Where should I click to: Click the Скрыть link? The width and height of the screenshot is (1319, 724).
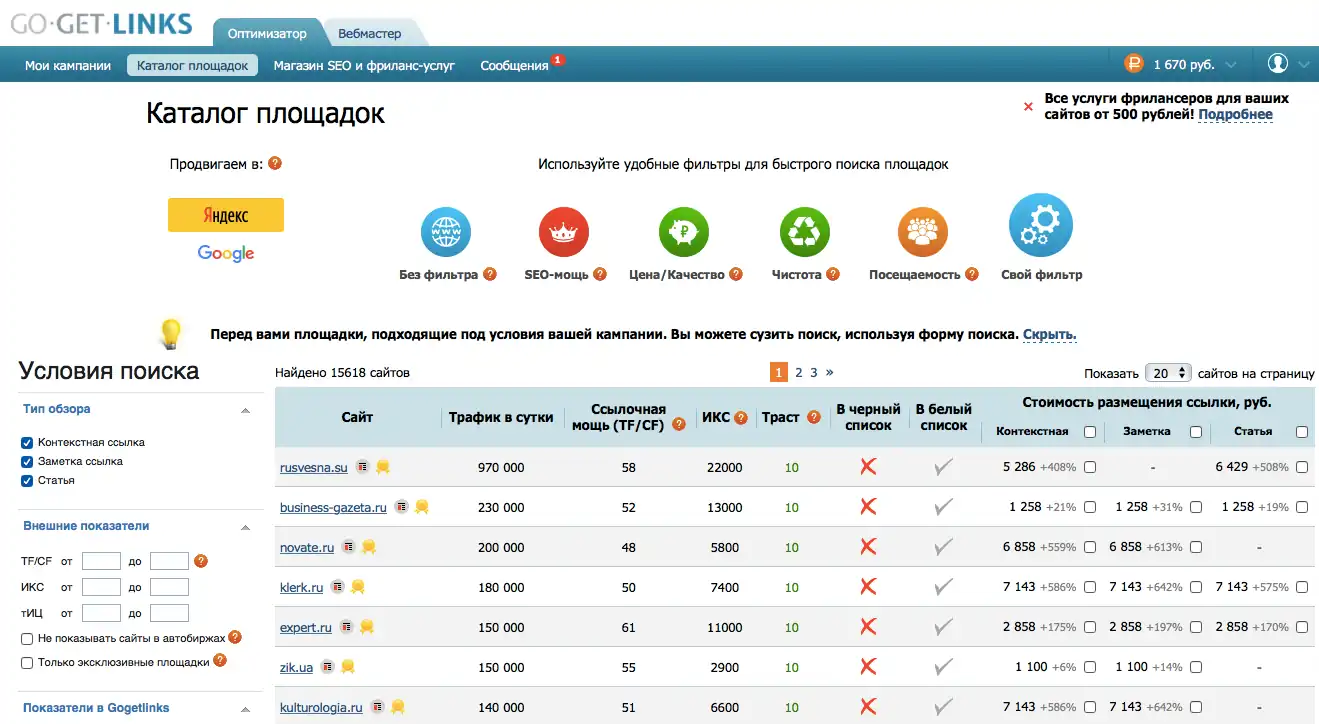pyautogui.click(x=1050, y=335)
